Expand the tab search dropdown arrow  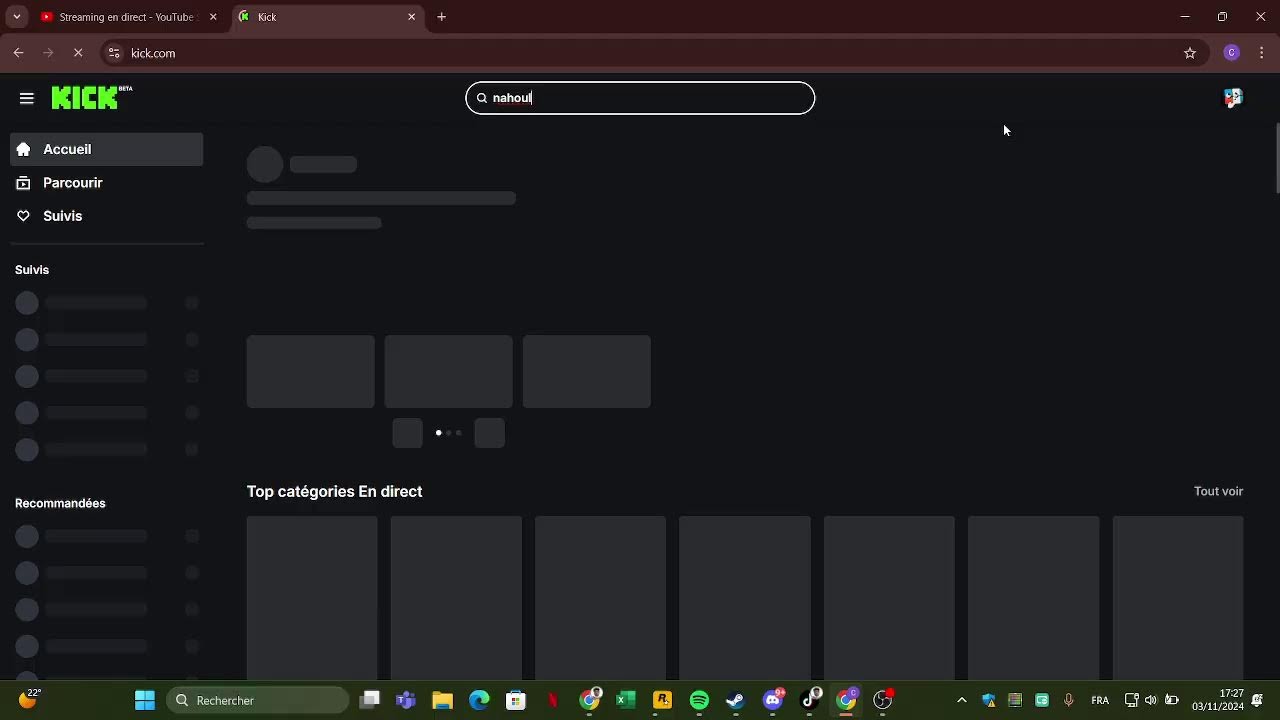[x=16, y=17]
